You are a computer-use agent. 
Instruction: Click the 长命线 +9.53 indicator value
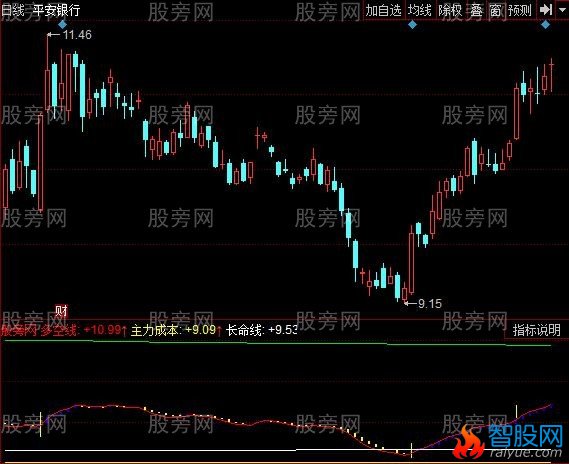(262, 330)
